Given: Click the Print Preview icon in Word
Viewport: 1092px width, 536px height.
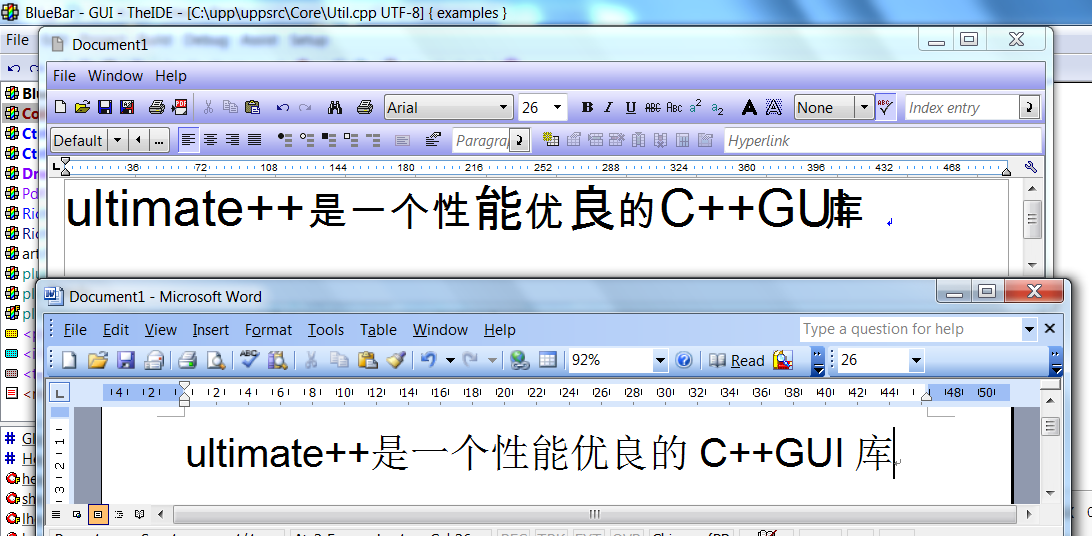Looking at the screenshot, I should pos(215,360).
